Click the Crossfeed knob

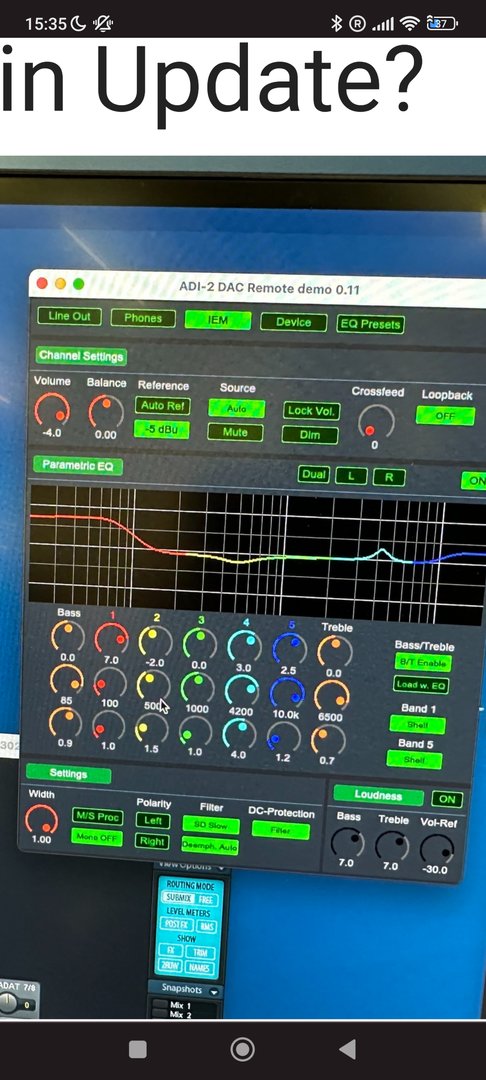coord(376,422)
